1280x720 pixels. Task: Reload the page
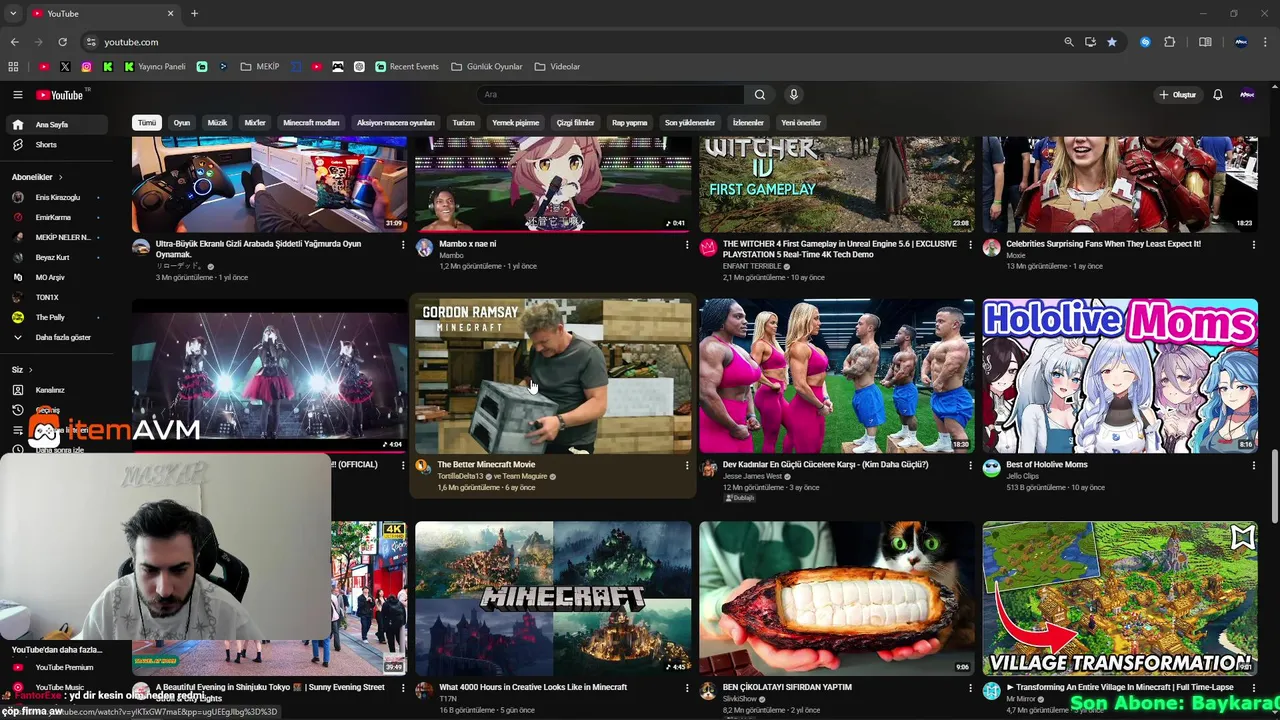pos(62,42)
